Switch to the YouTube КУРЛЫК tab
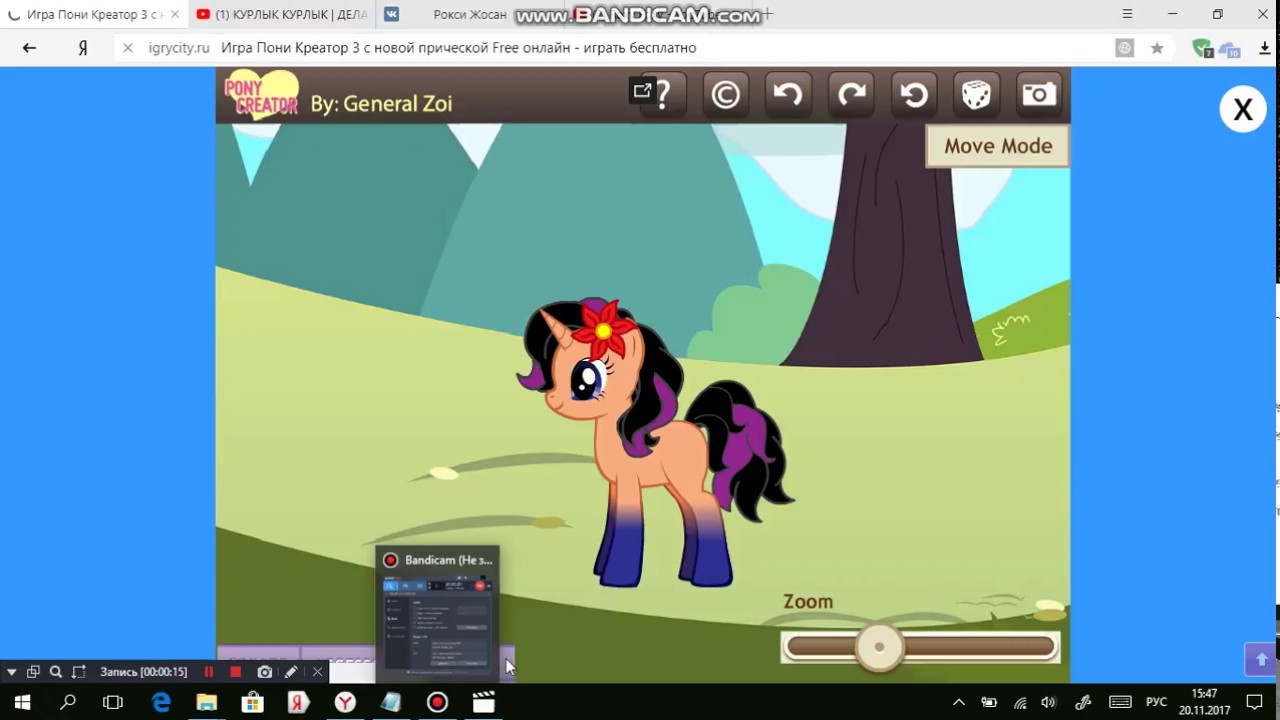The image size is (1280, 720). [x=282, y=15]
